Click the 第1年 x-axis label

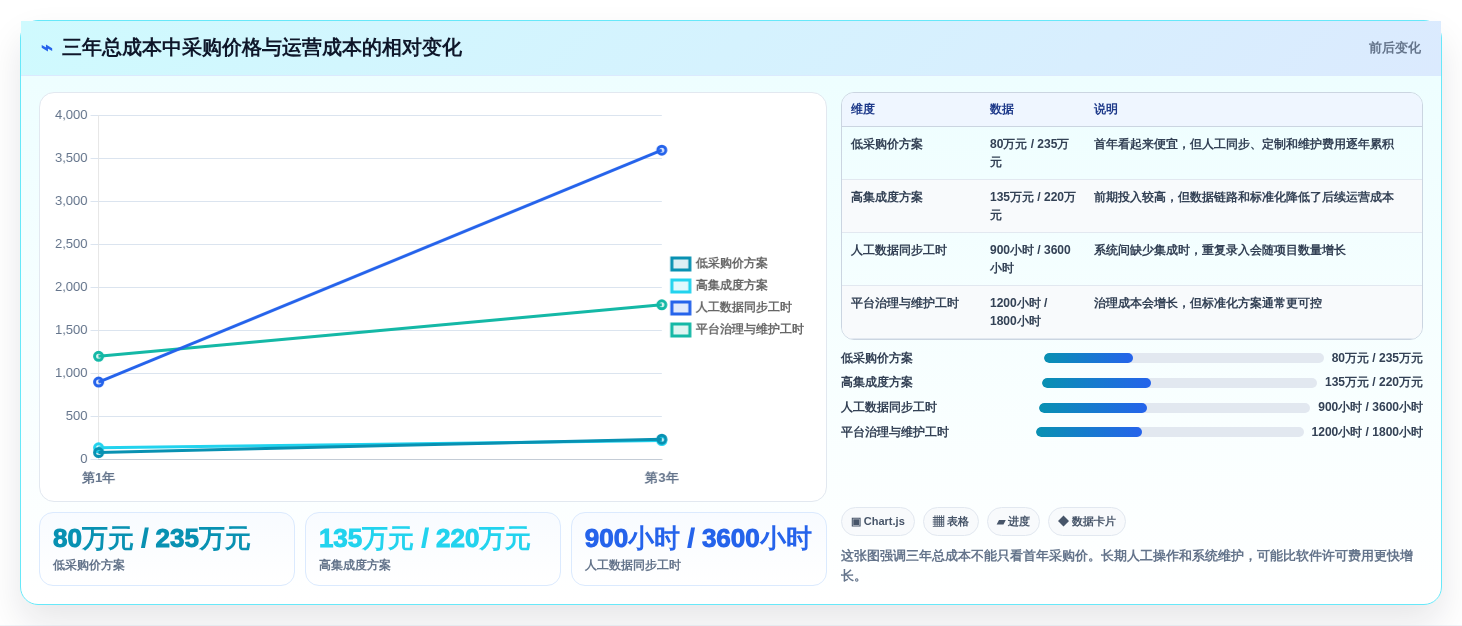98,478
